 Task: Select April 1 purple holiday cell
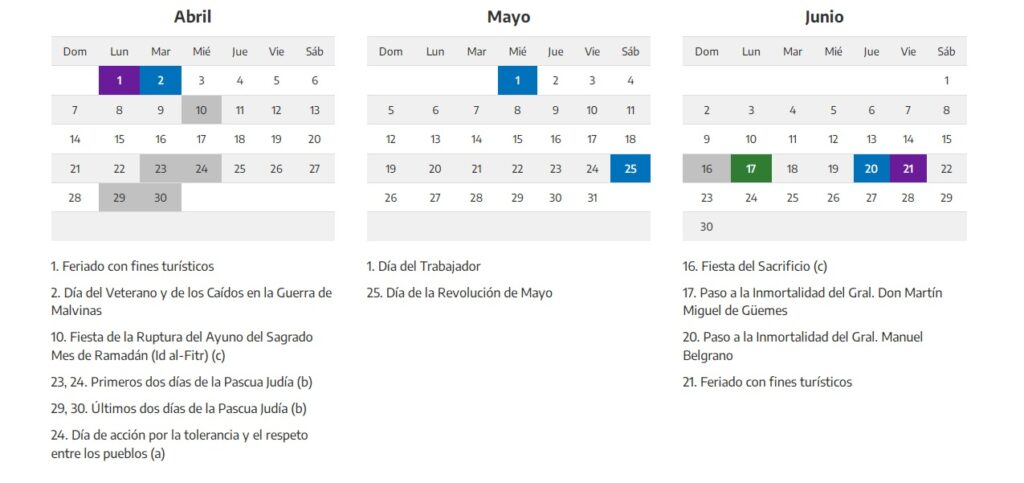(x=119, y=81)
